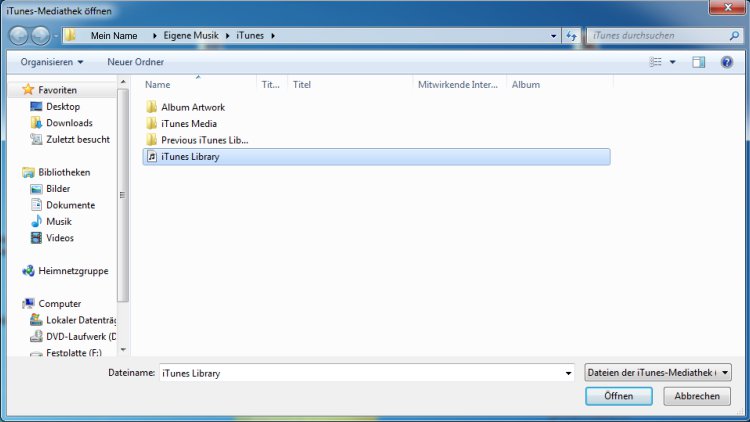
Task: Click the sidebar scrollbar down arrow
Action: pos(123,350)
